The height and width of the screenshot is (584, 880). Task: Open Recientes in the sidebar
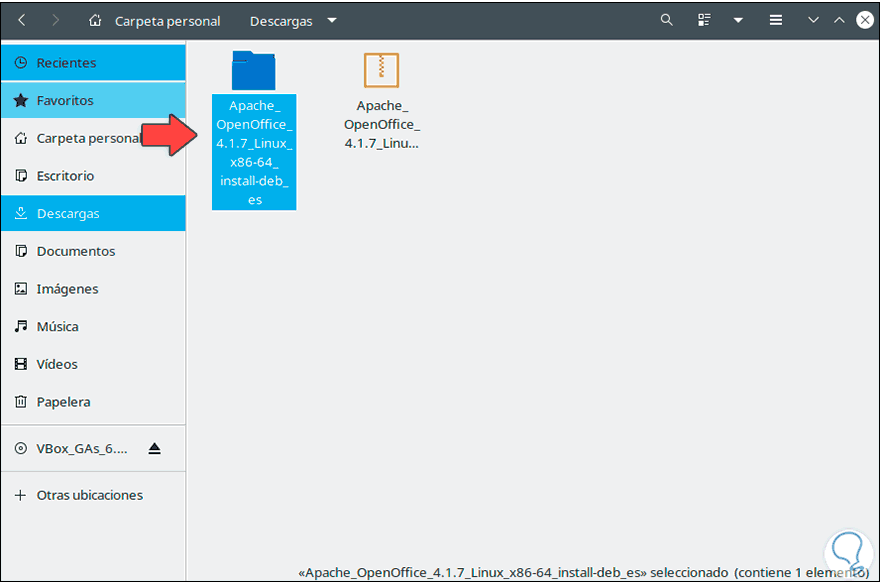tap(93, 63)
